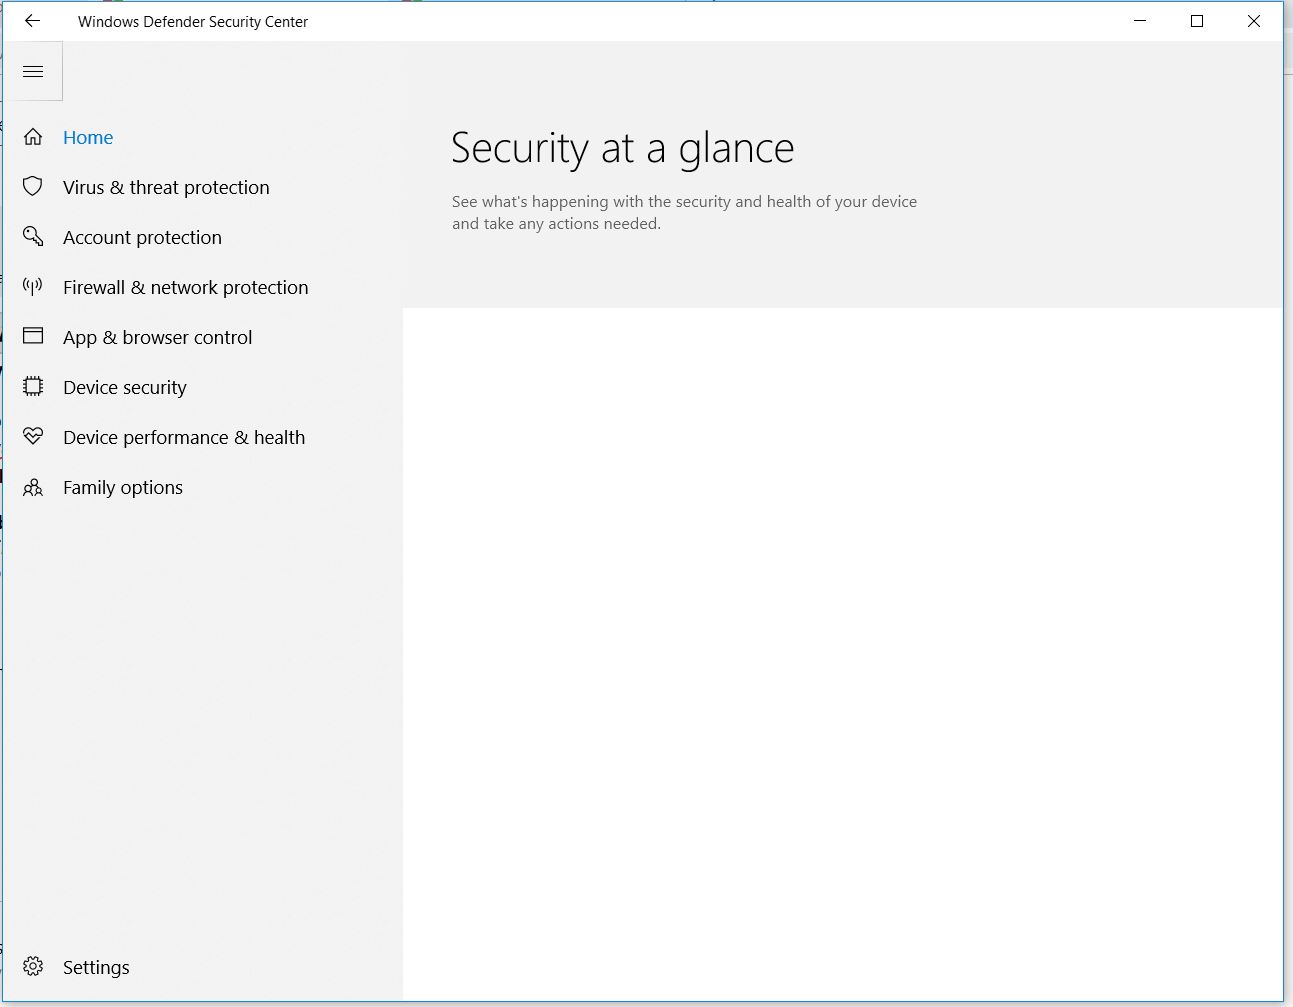This screenshot has width=1293, height=1007.
Task: Click the Device security chip icon
Action: click(33, 386)
